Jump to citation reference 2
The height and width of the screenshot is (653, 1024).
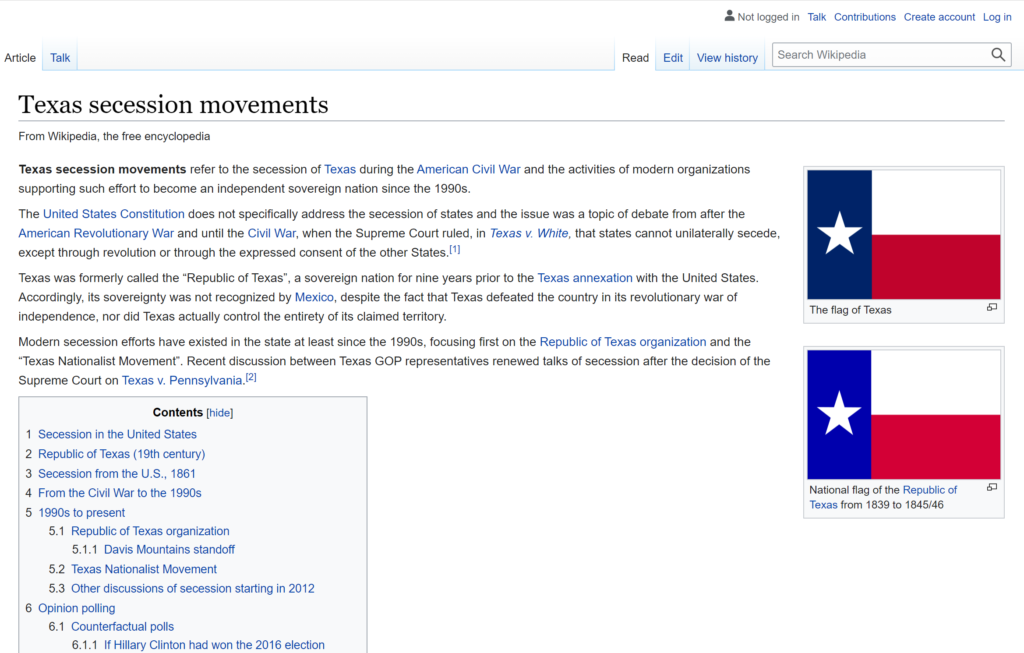pos(251,377)
